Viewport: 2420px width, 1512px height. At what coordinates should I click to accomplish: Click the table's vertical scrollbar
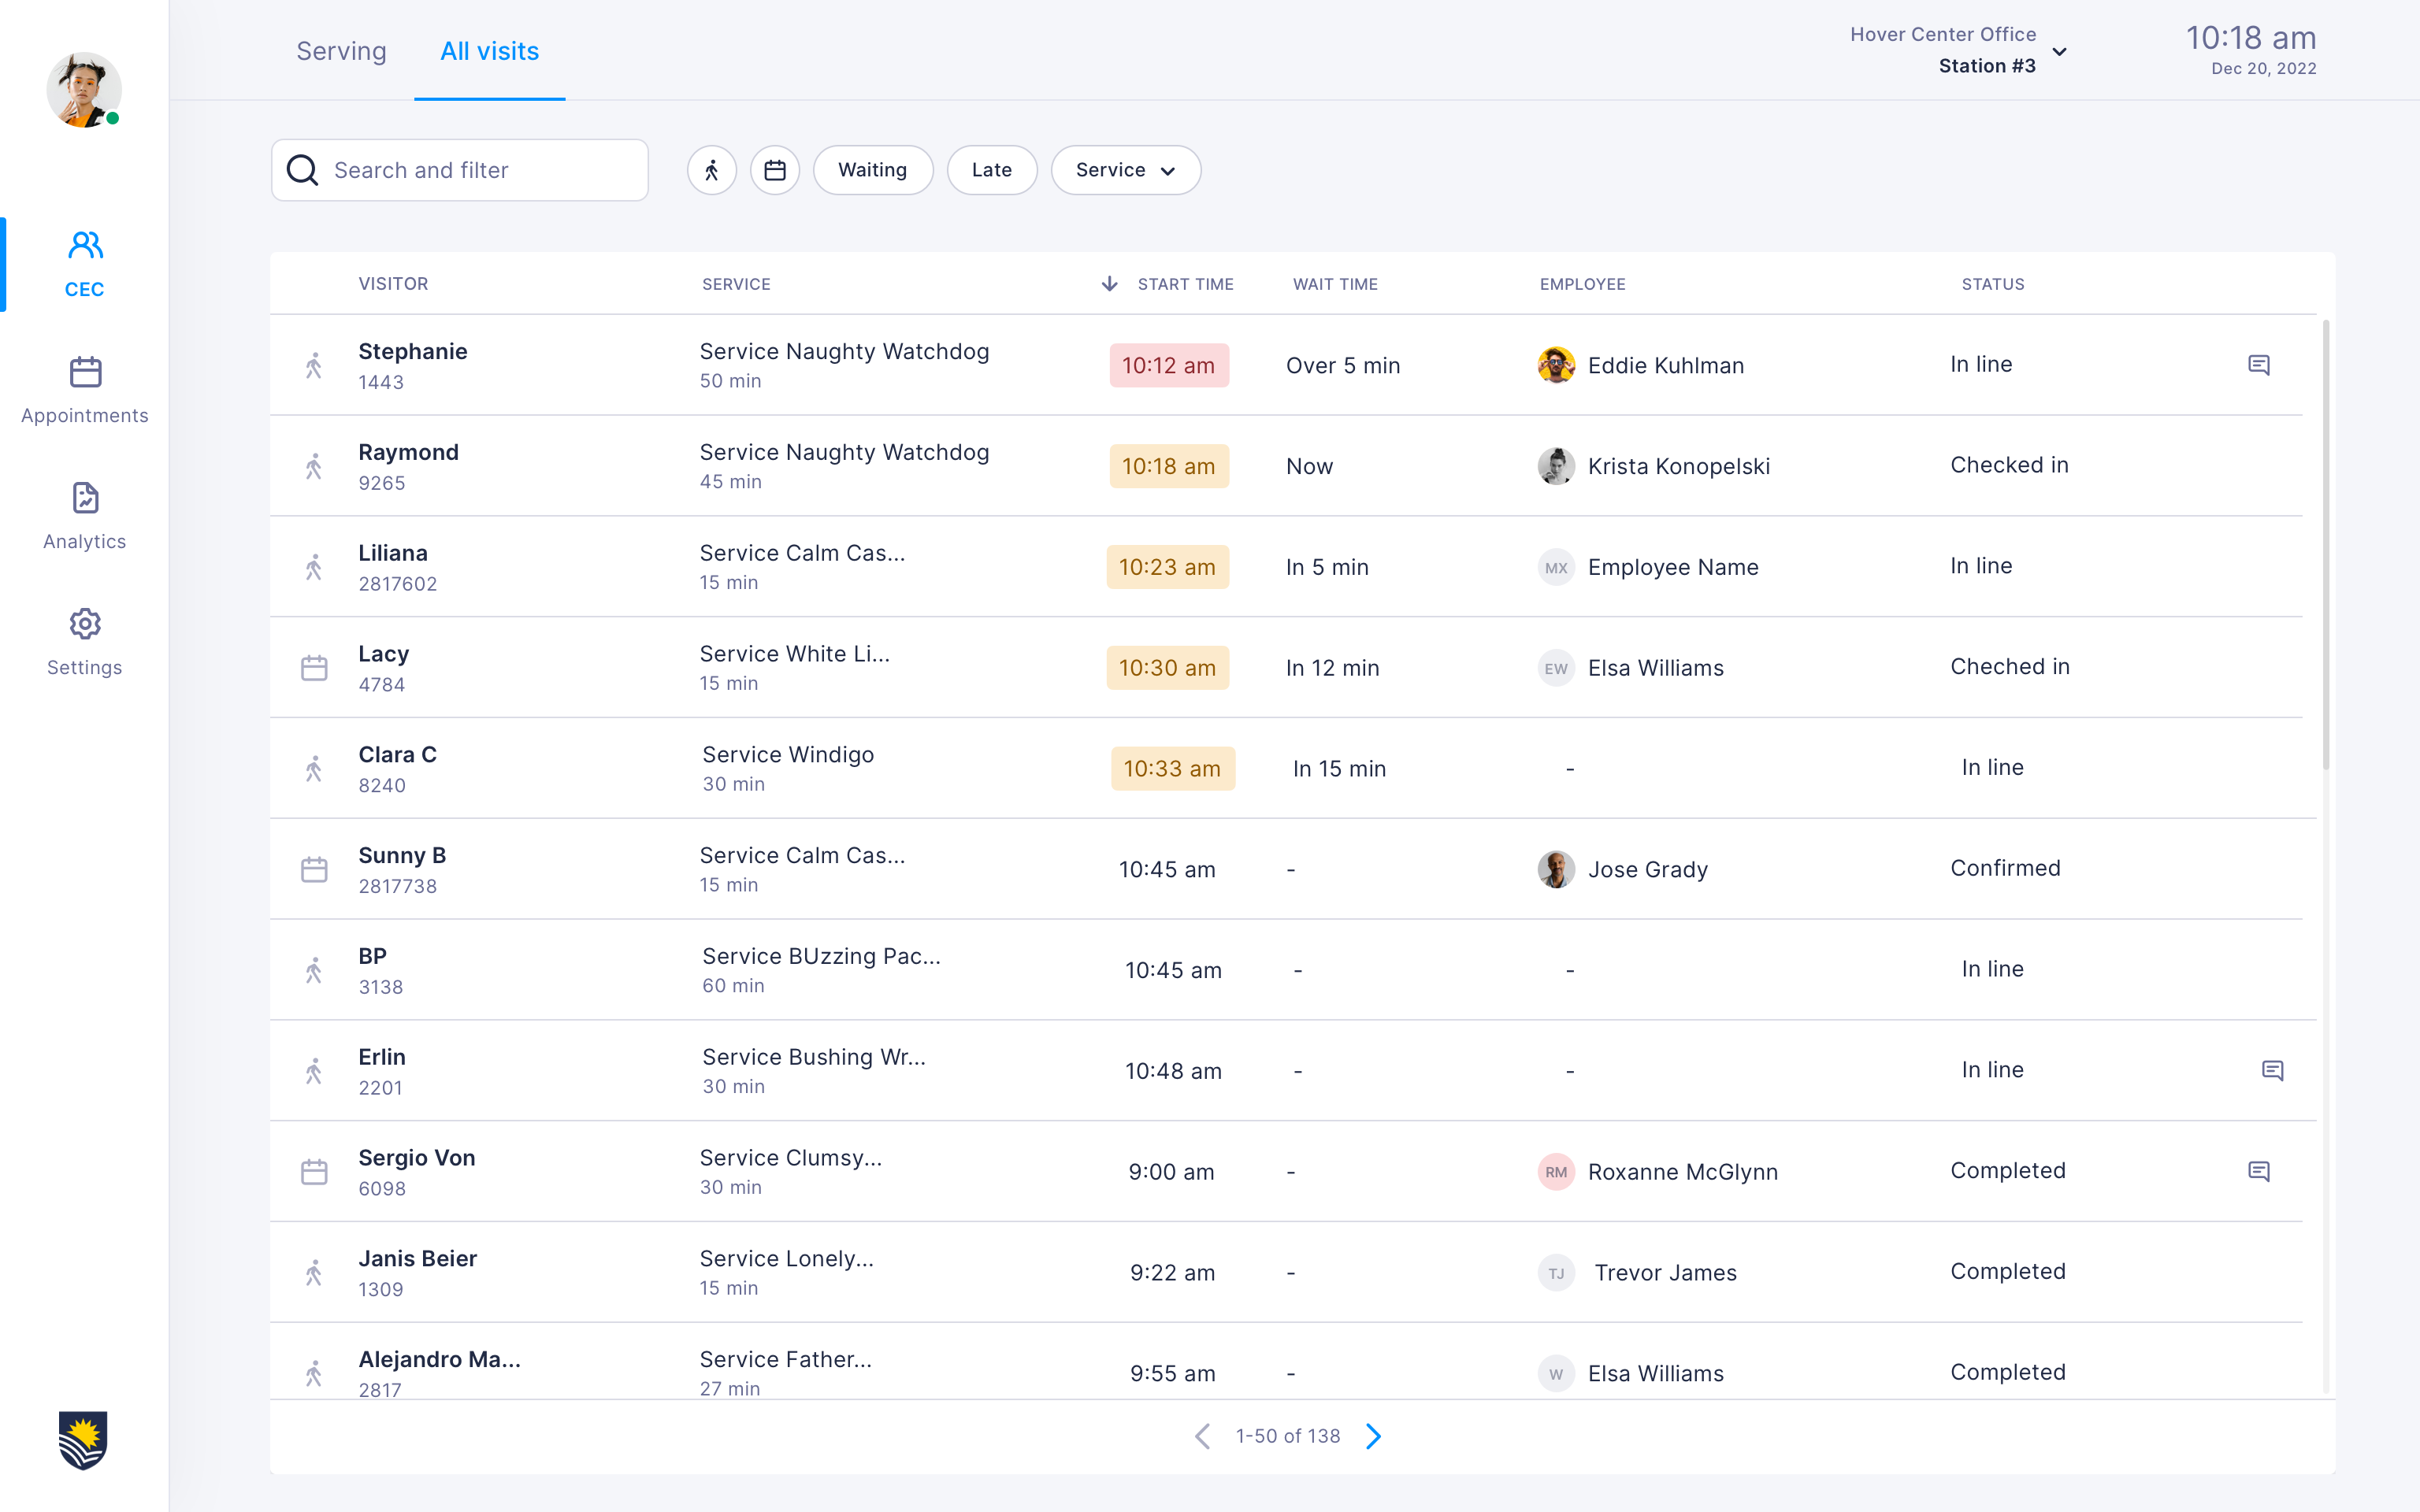[x=2326, y=545]
